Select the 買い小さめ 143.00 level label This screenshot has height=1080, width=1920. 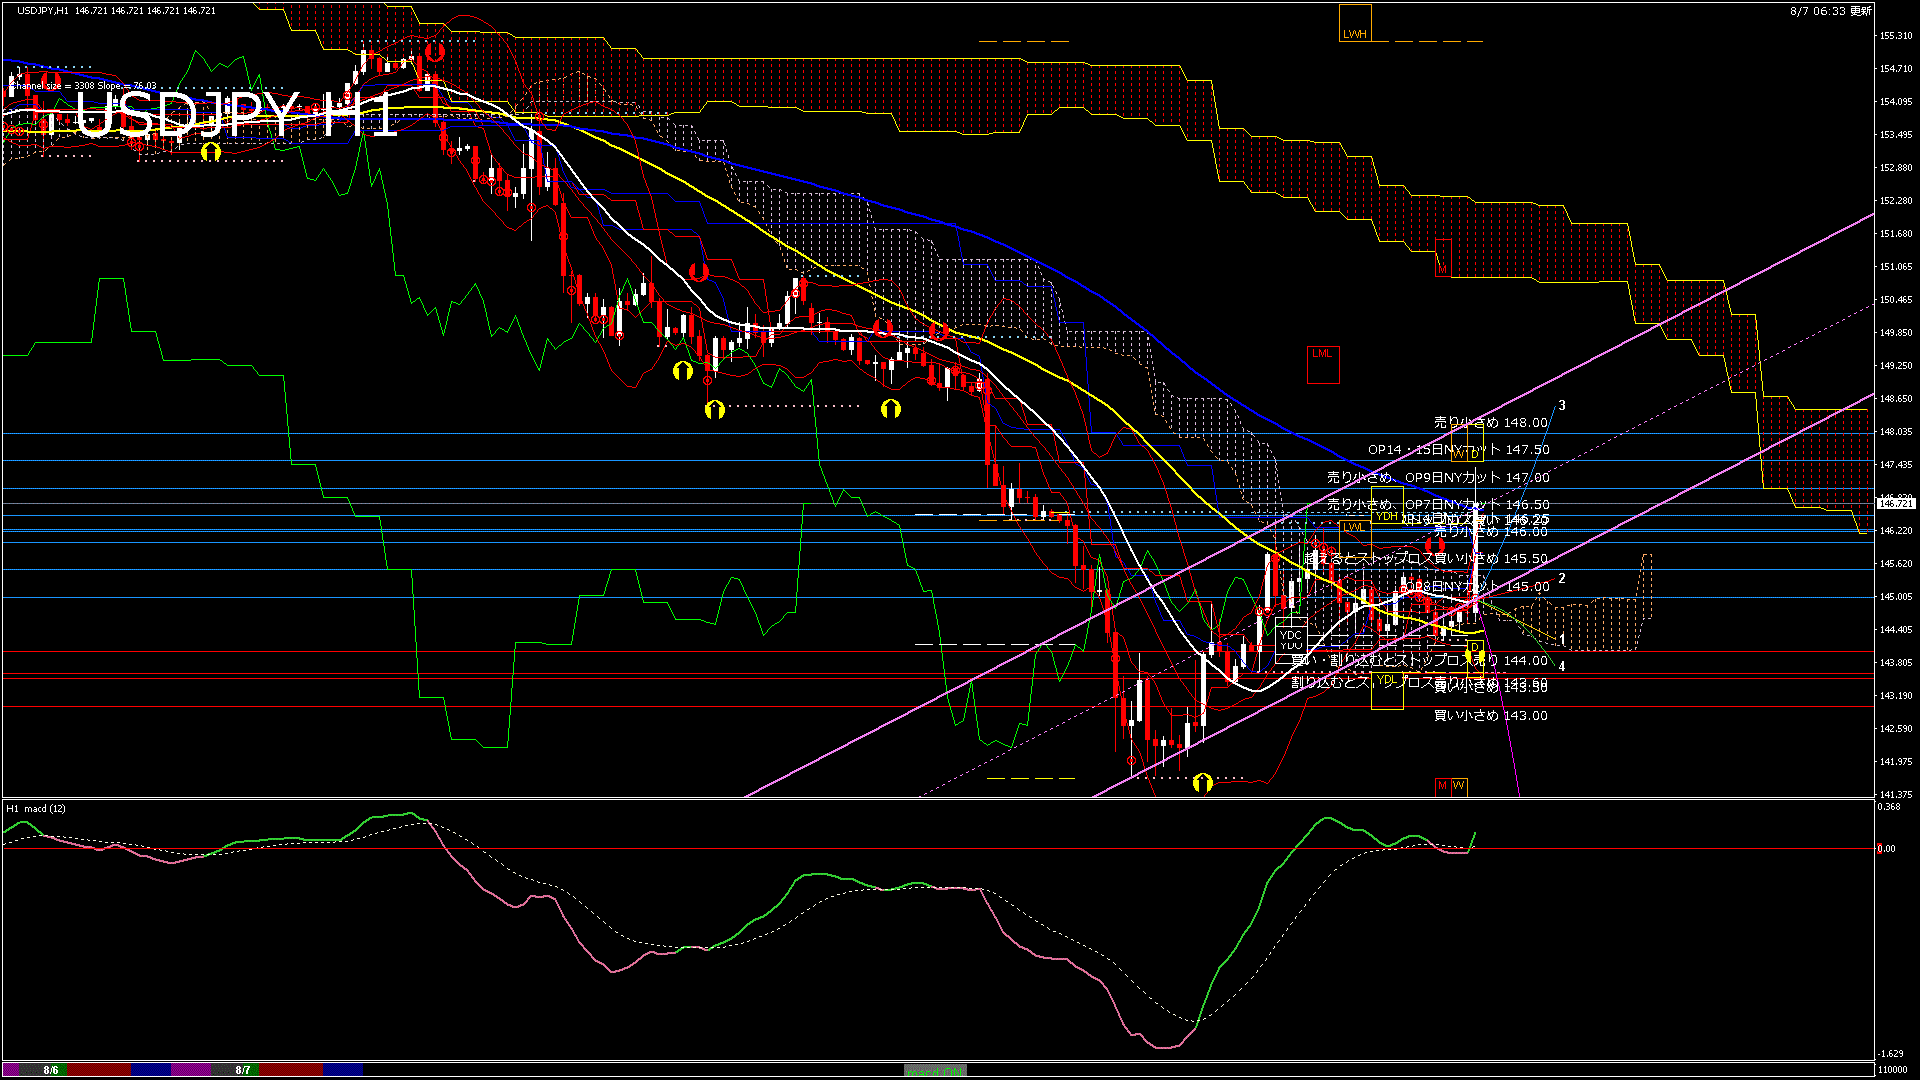[1490, 716]
